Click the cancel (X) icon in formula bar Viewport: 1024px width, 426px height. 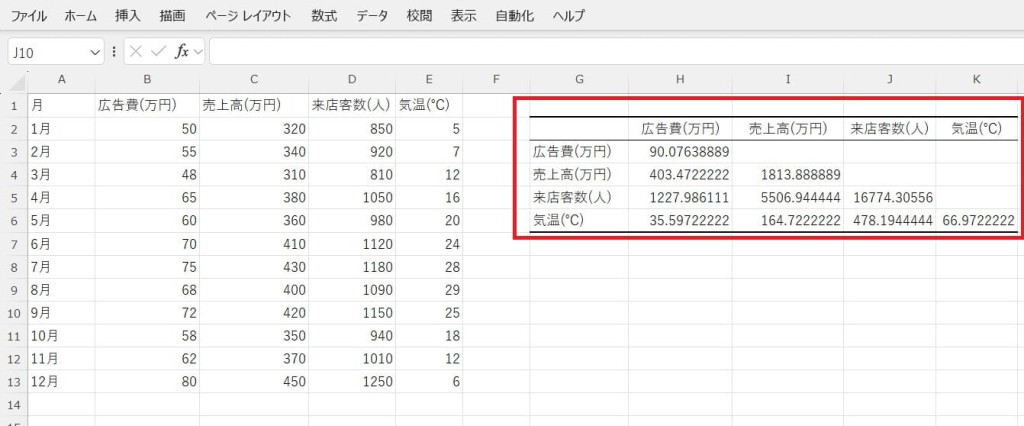pyautogui.click(x=136, y=52)
